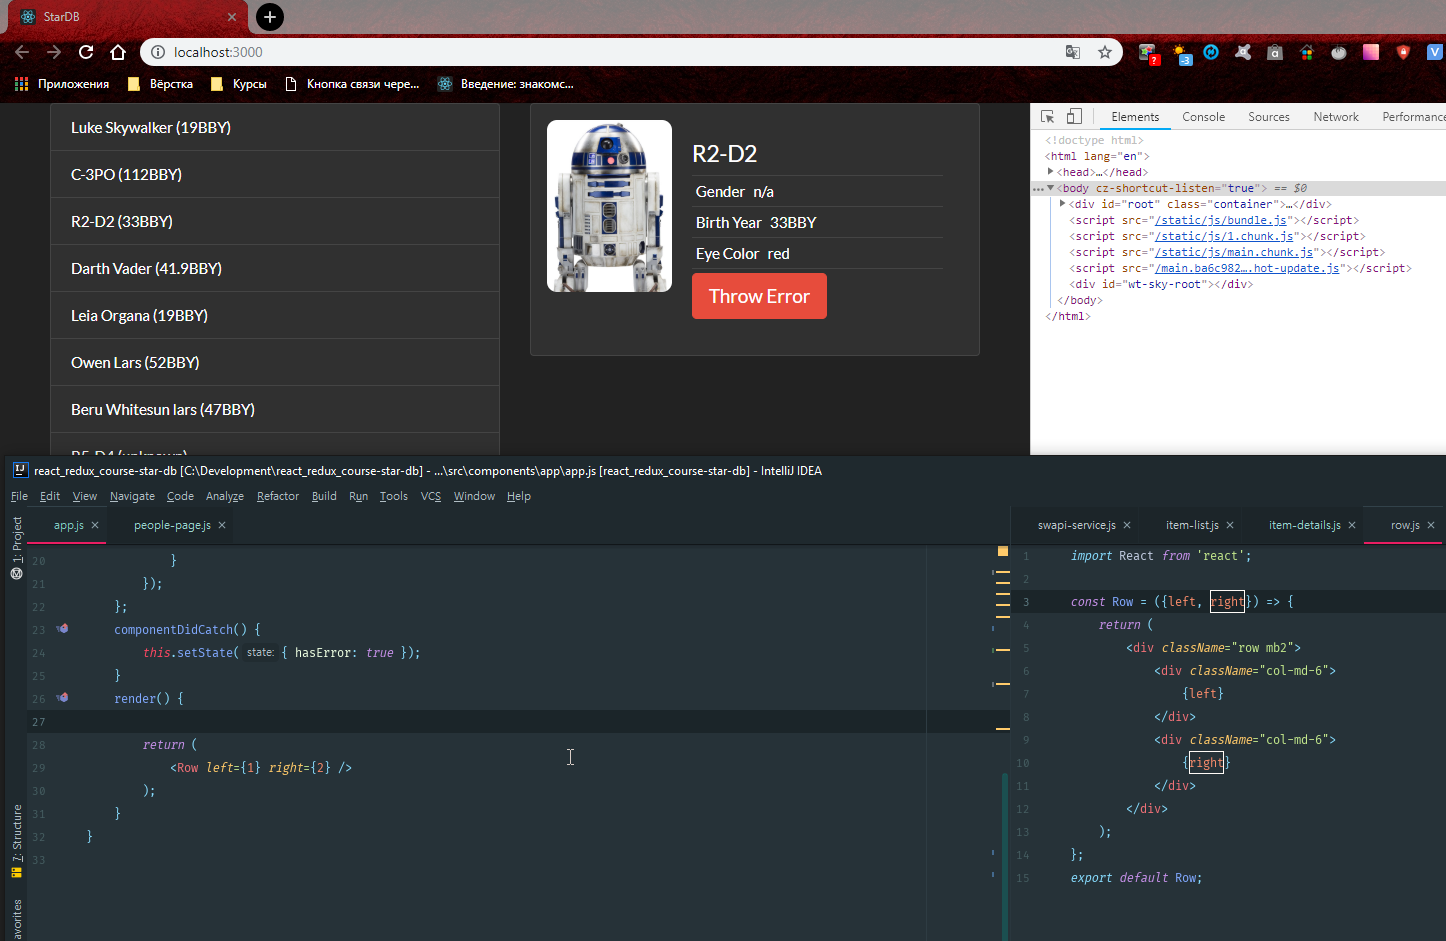Viewport: 1446px width, 941px height.
Task: Bookmark this page with the star
Action: point(1105,52)
